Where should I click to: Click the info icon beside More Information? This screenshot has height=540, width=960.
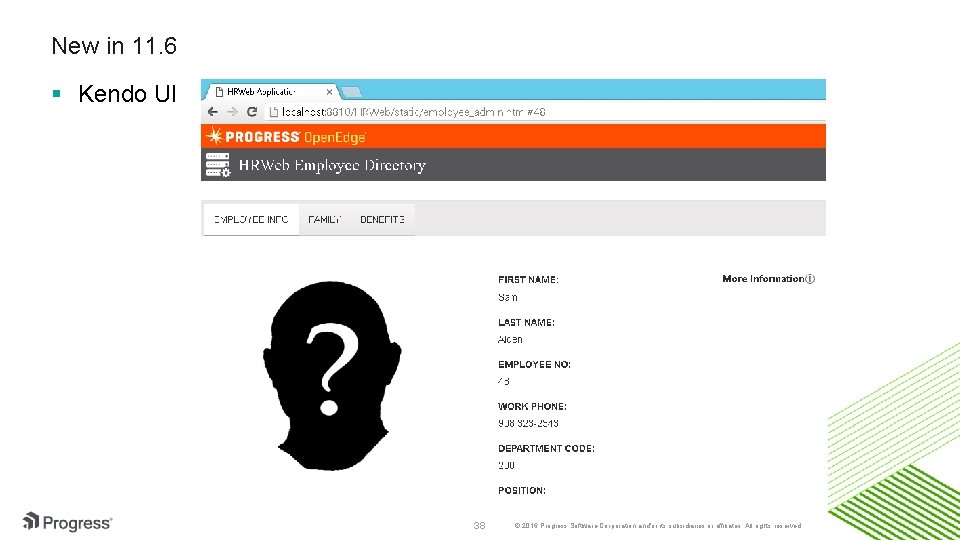point(810,279)
